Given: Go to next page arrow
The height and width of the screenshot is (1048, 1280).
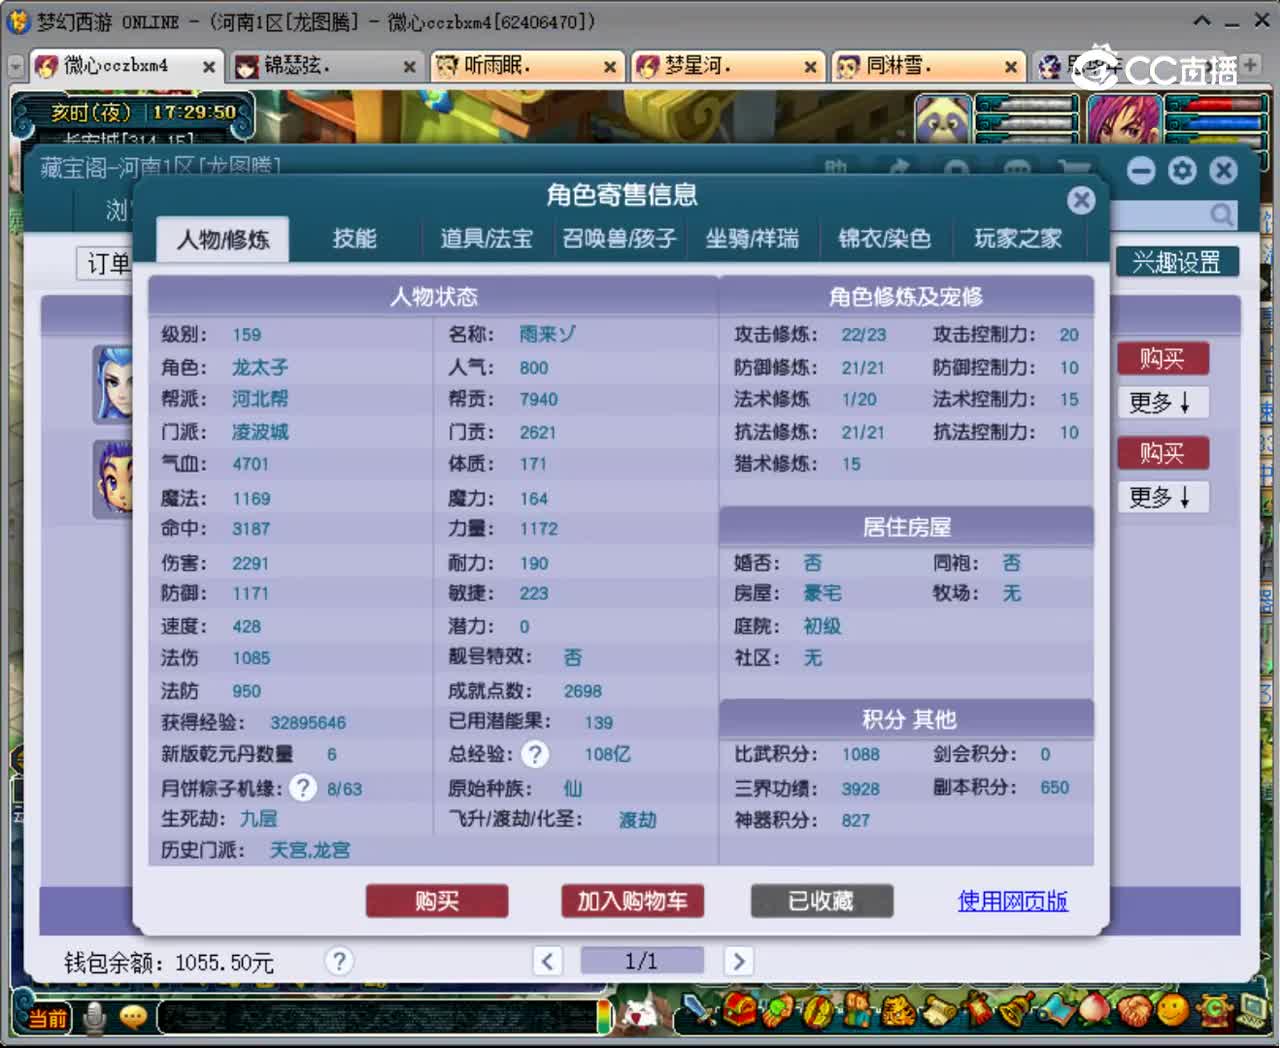Looking at the screenshot, I should (x=738, y=961).
